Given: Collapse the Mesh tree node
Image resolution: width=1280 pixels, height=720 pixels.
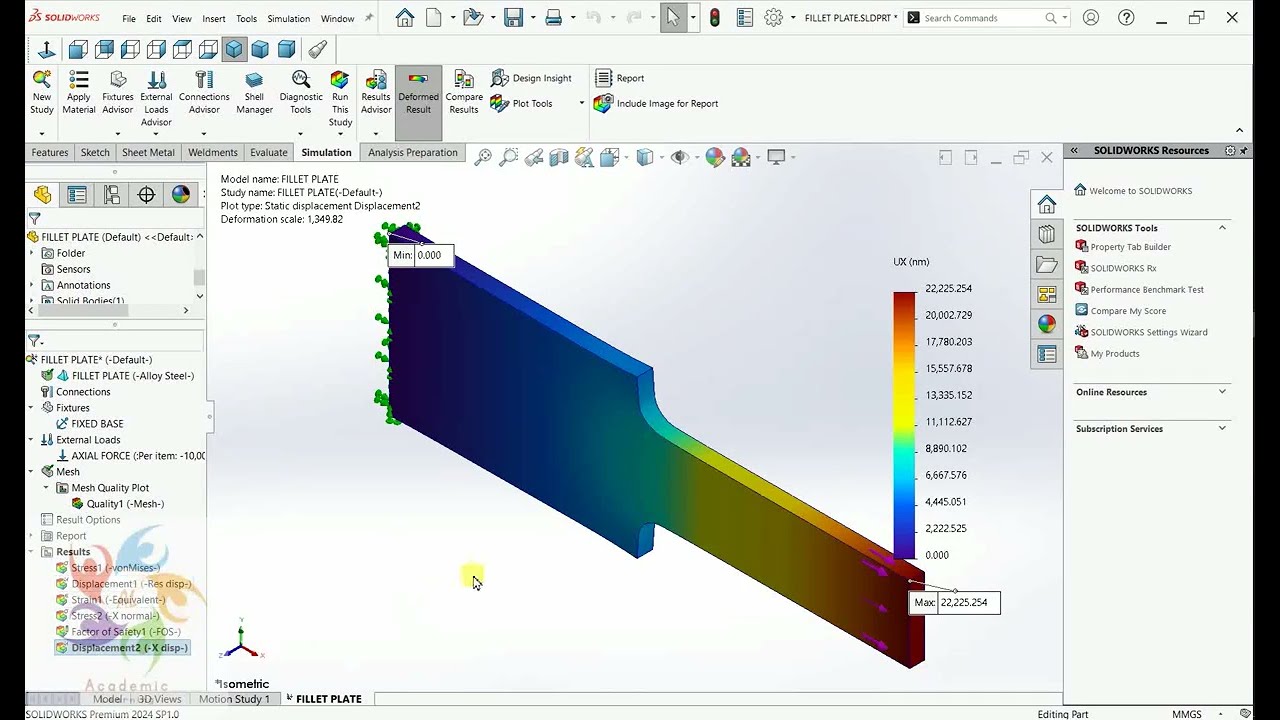Looking at the screenshot, I should [x=31, y=471].
